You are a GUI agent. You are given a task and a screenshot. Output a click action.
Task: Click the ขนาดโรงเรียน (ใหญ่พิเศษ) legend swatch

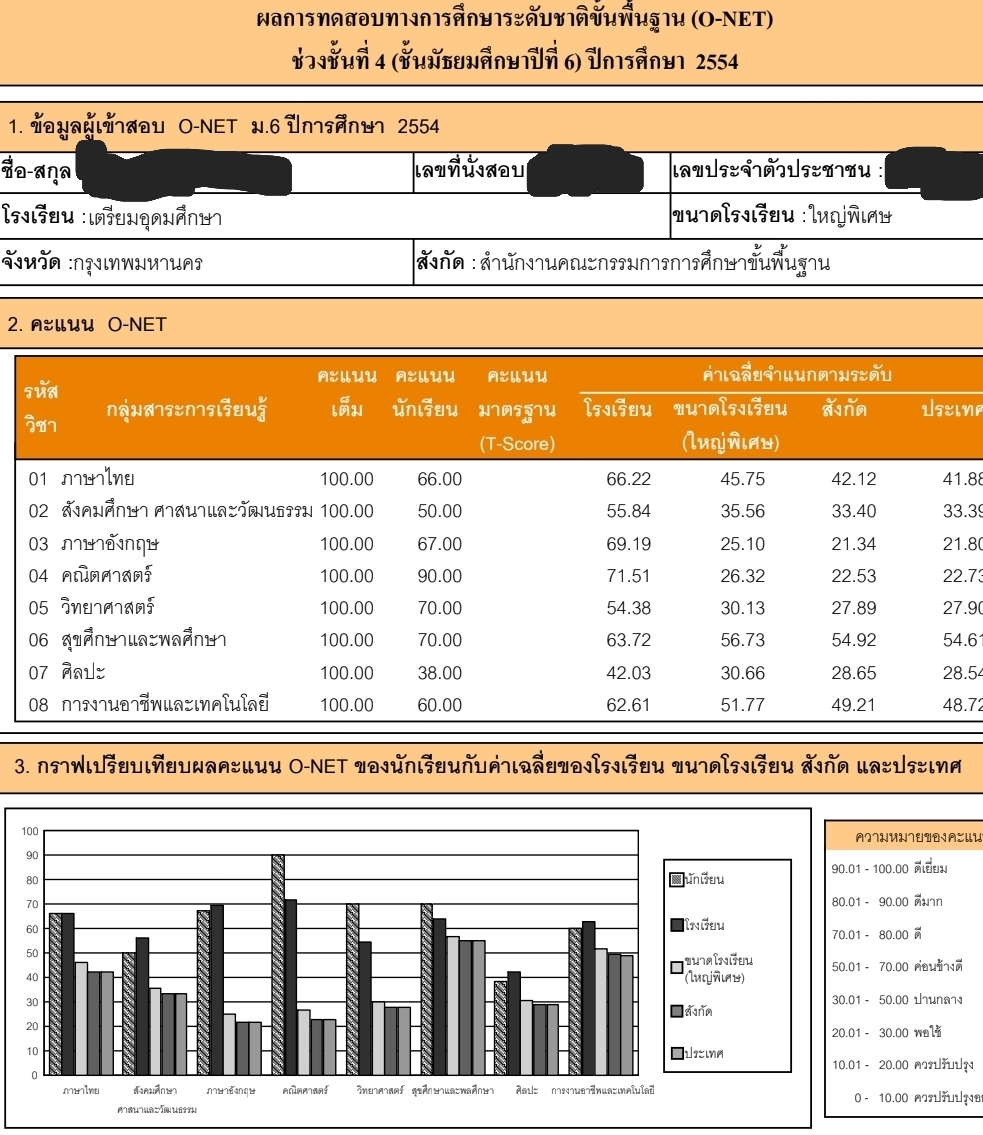pos(676,968)
